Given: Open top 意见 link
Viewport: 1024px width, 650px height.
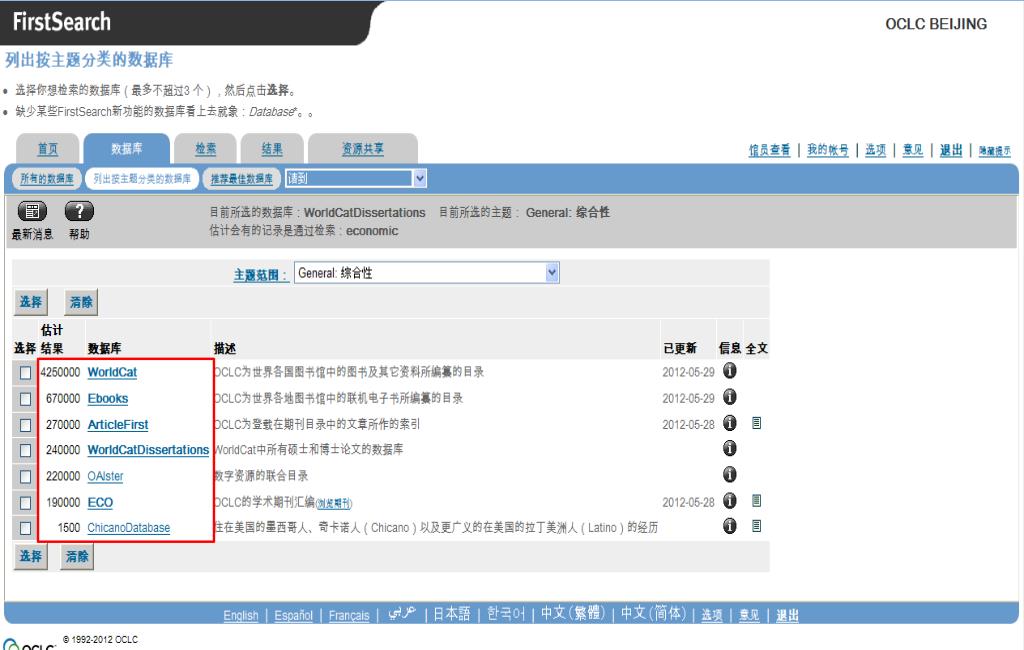Looking at the screenshot, I should [x=913, y=150].
